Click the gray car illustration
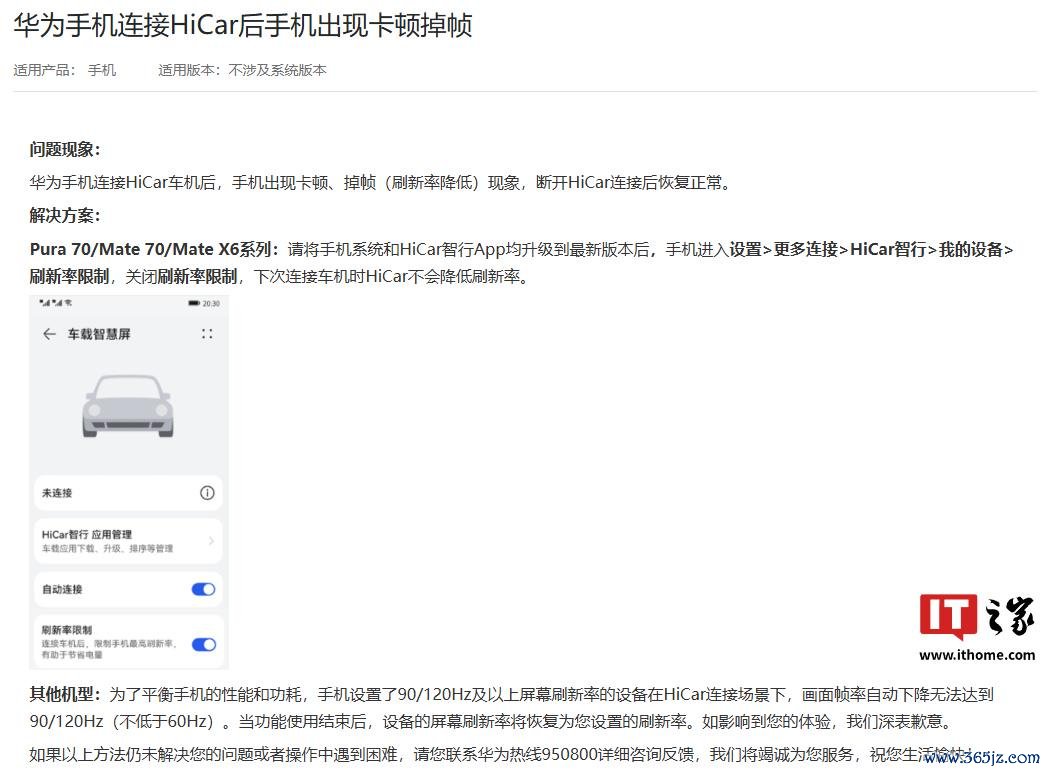1047x773 pixels. click(x=128, y=406)
